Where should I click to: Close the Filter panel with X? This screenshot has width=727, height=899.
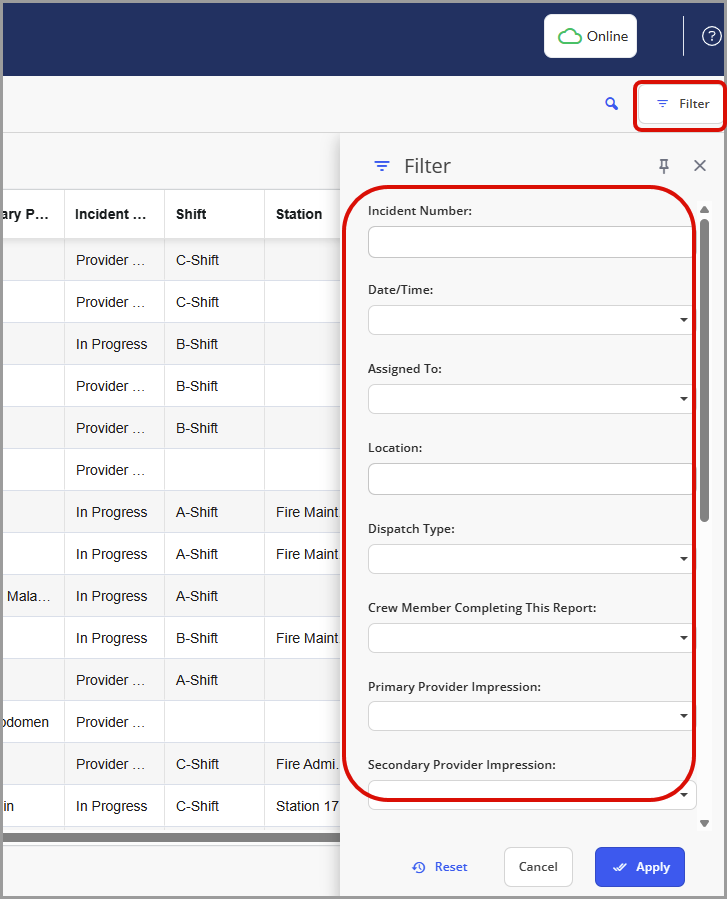click(x=699, y=166)
